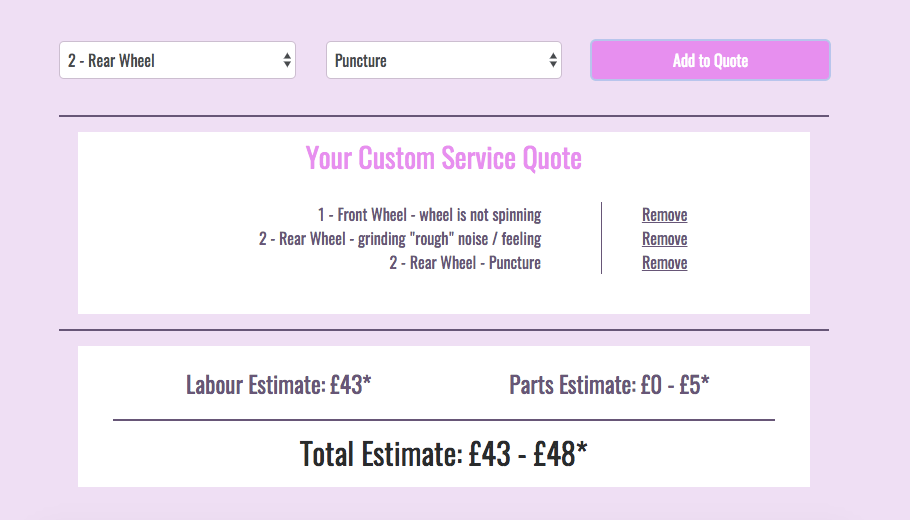Select the "2 - Rear Wheel - Puncture" quote line

465,262
